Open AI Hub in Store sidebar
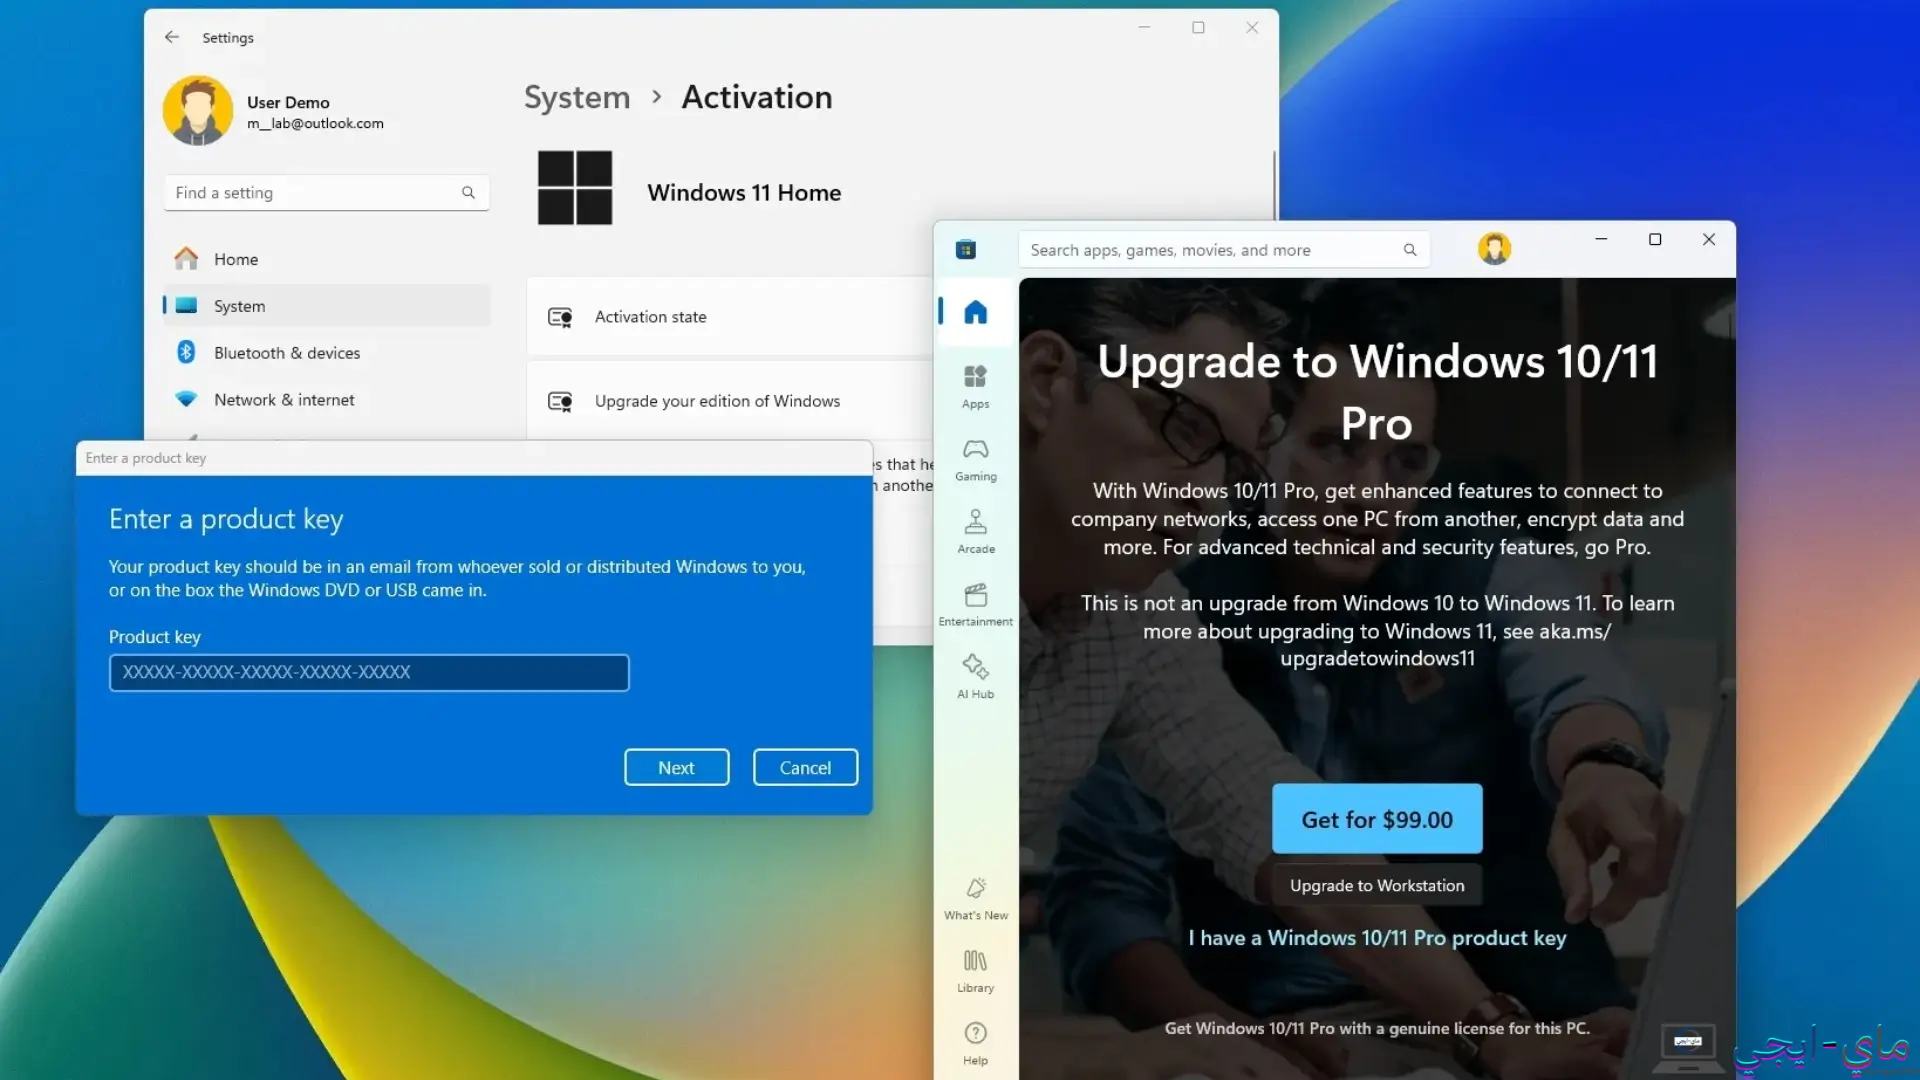Image resolution: width=1920 pixels, height=1080 pixels. (976, 677)
